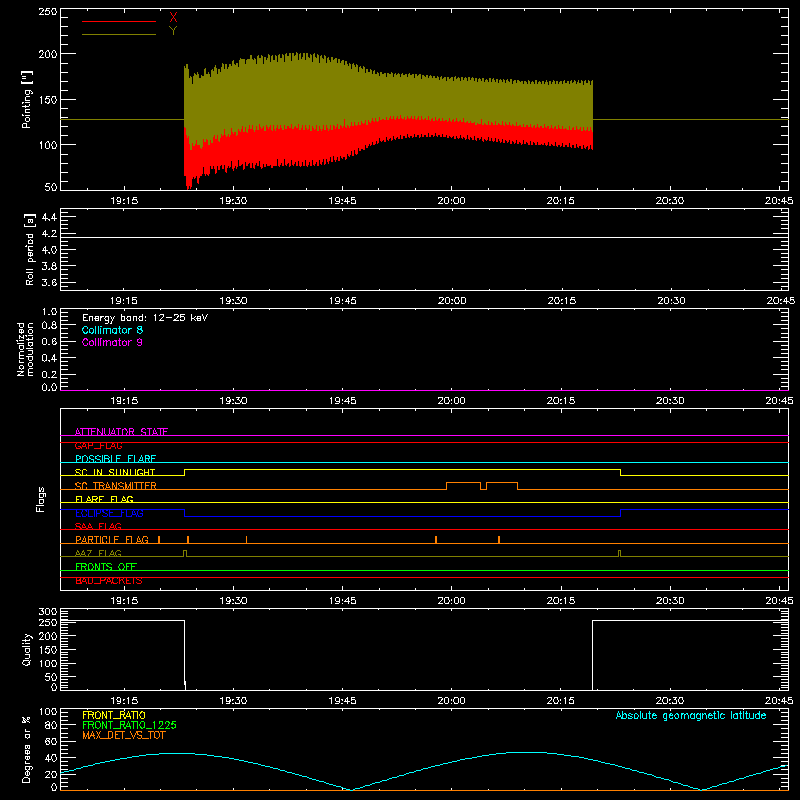Click the 200 tick on Pointing axis

[x=47, y=54]
